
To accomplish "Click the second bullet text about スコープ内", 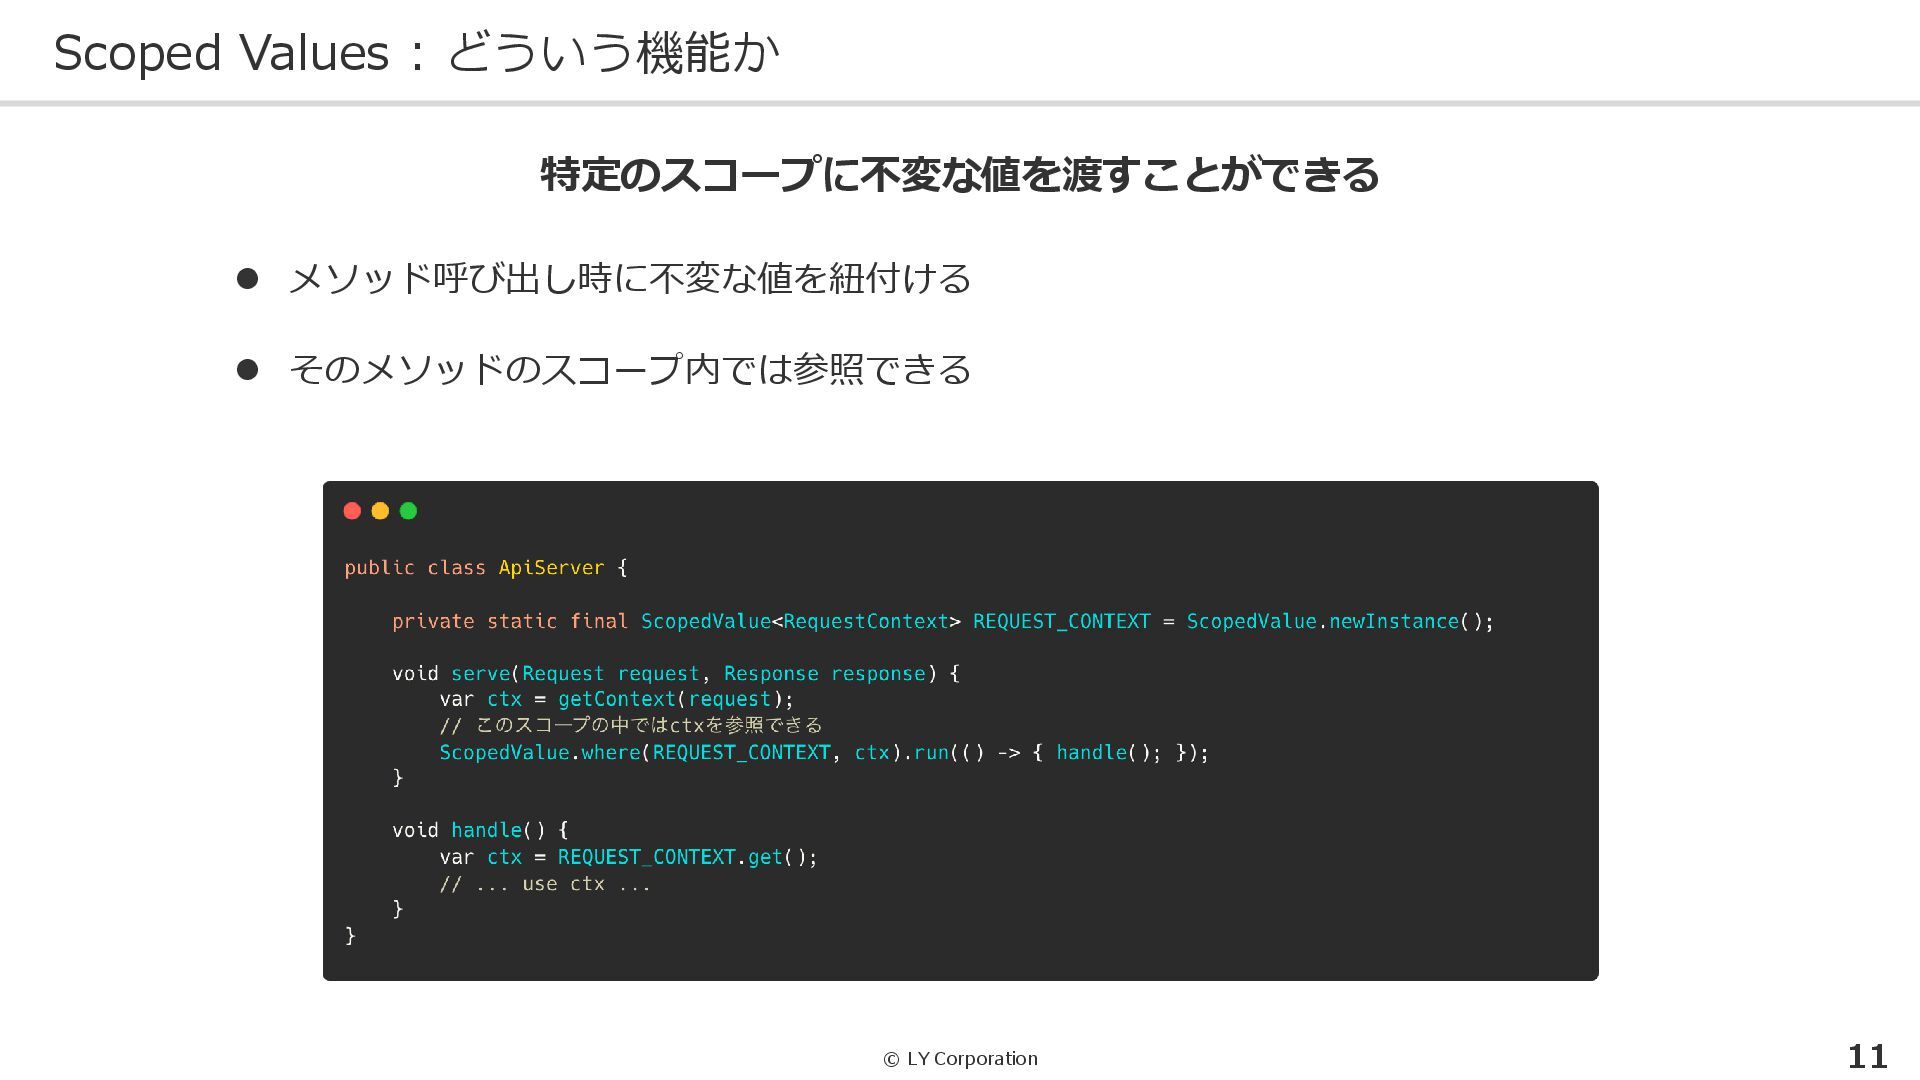I will [x=629, y=370].
